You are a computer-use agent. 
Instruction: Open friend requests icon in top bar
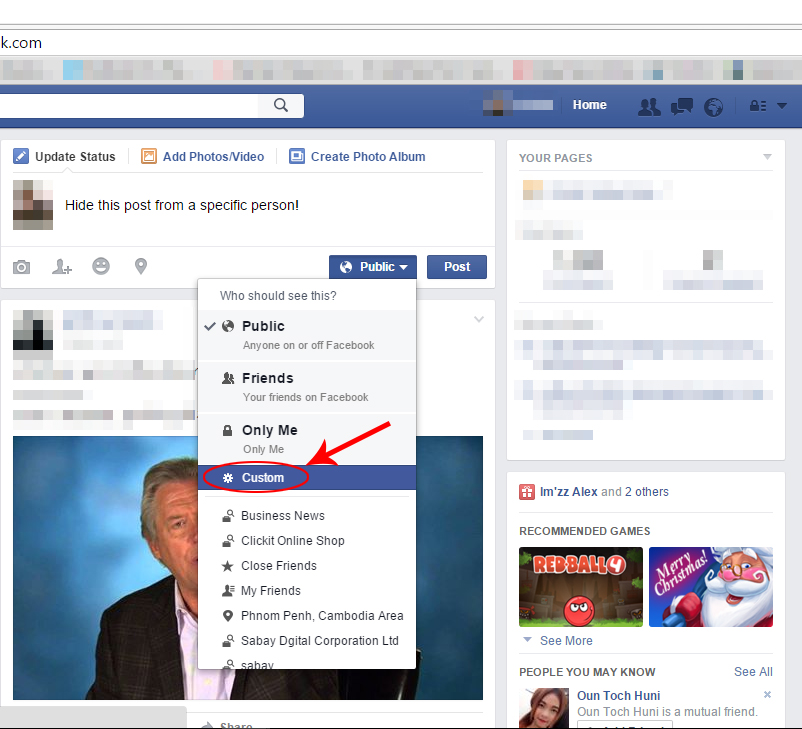coord(649,106)
